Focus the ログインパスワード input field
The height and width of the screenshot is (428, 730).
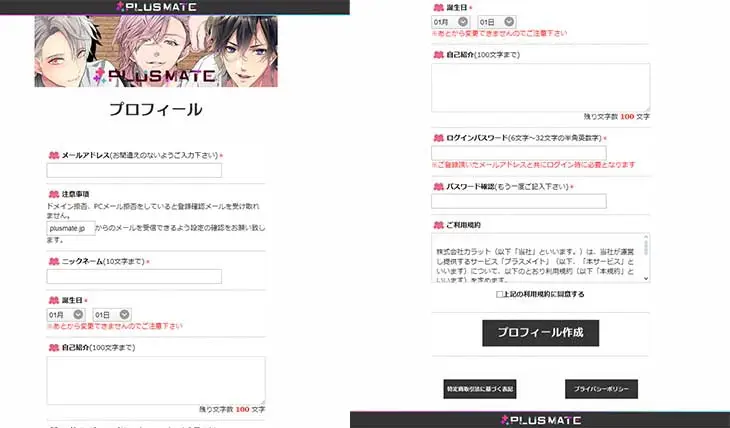(519, 153)
